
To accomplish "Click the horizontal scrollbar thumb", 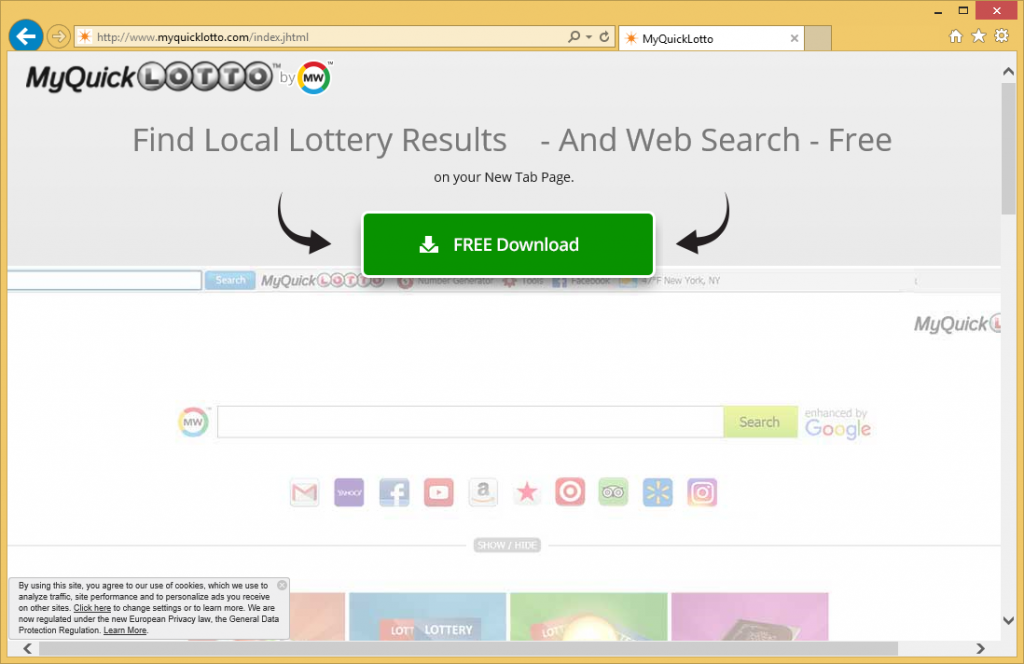I will [x=468, y=648].
